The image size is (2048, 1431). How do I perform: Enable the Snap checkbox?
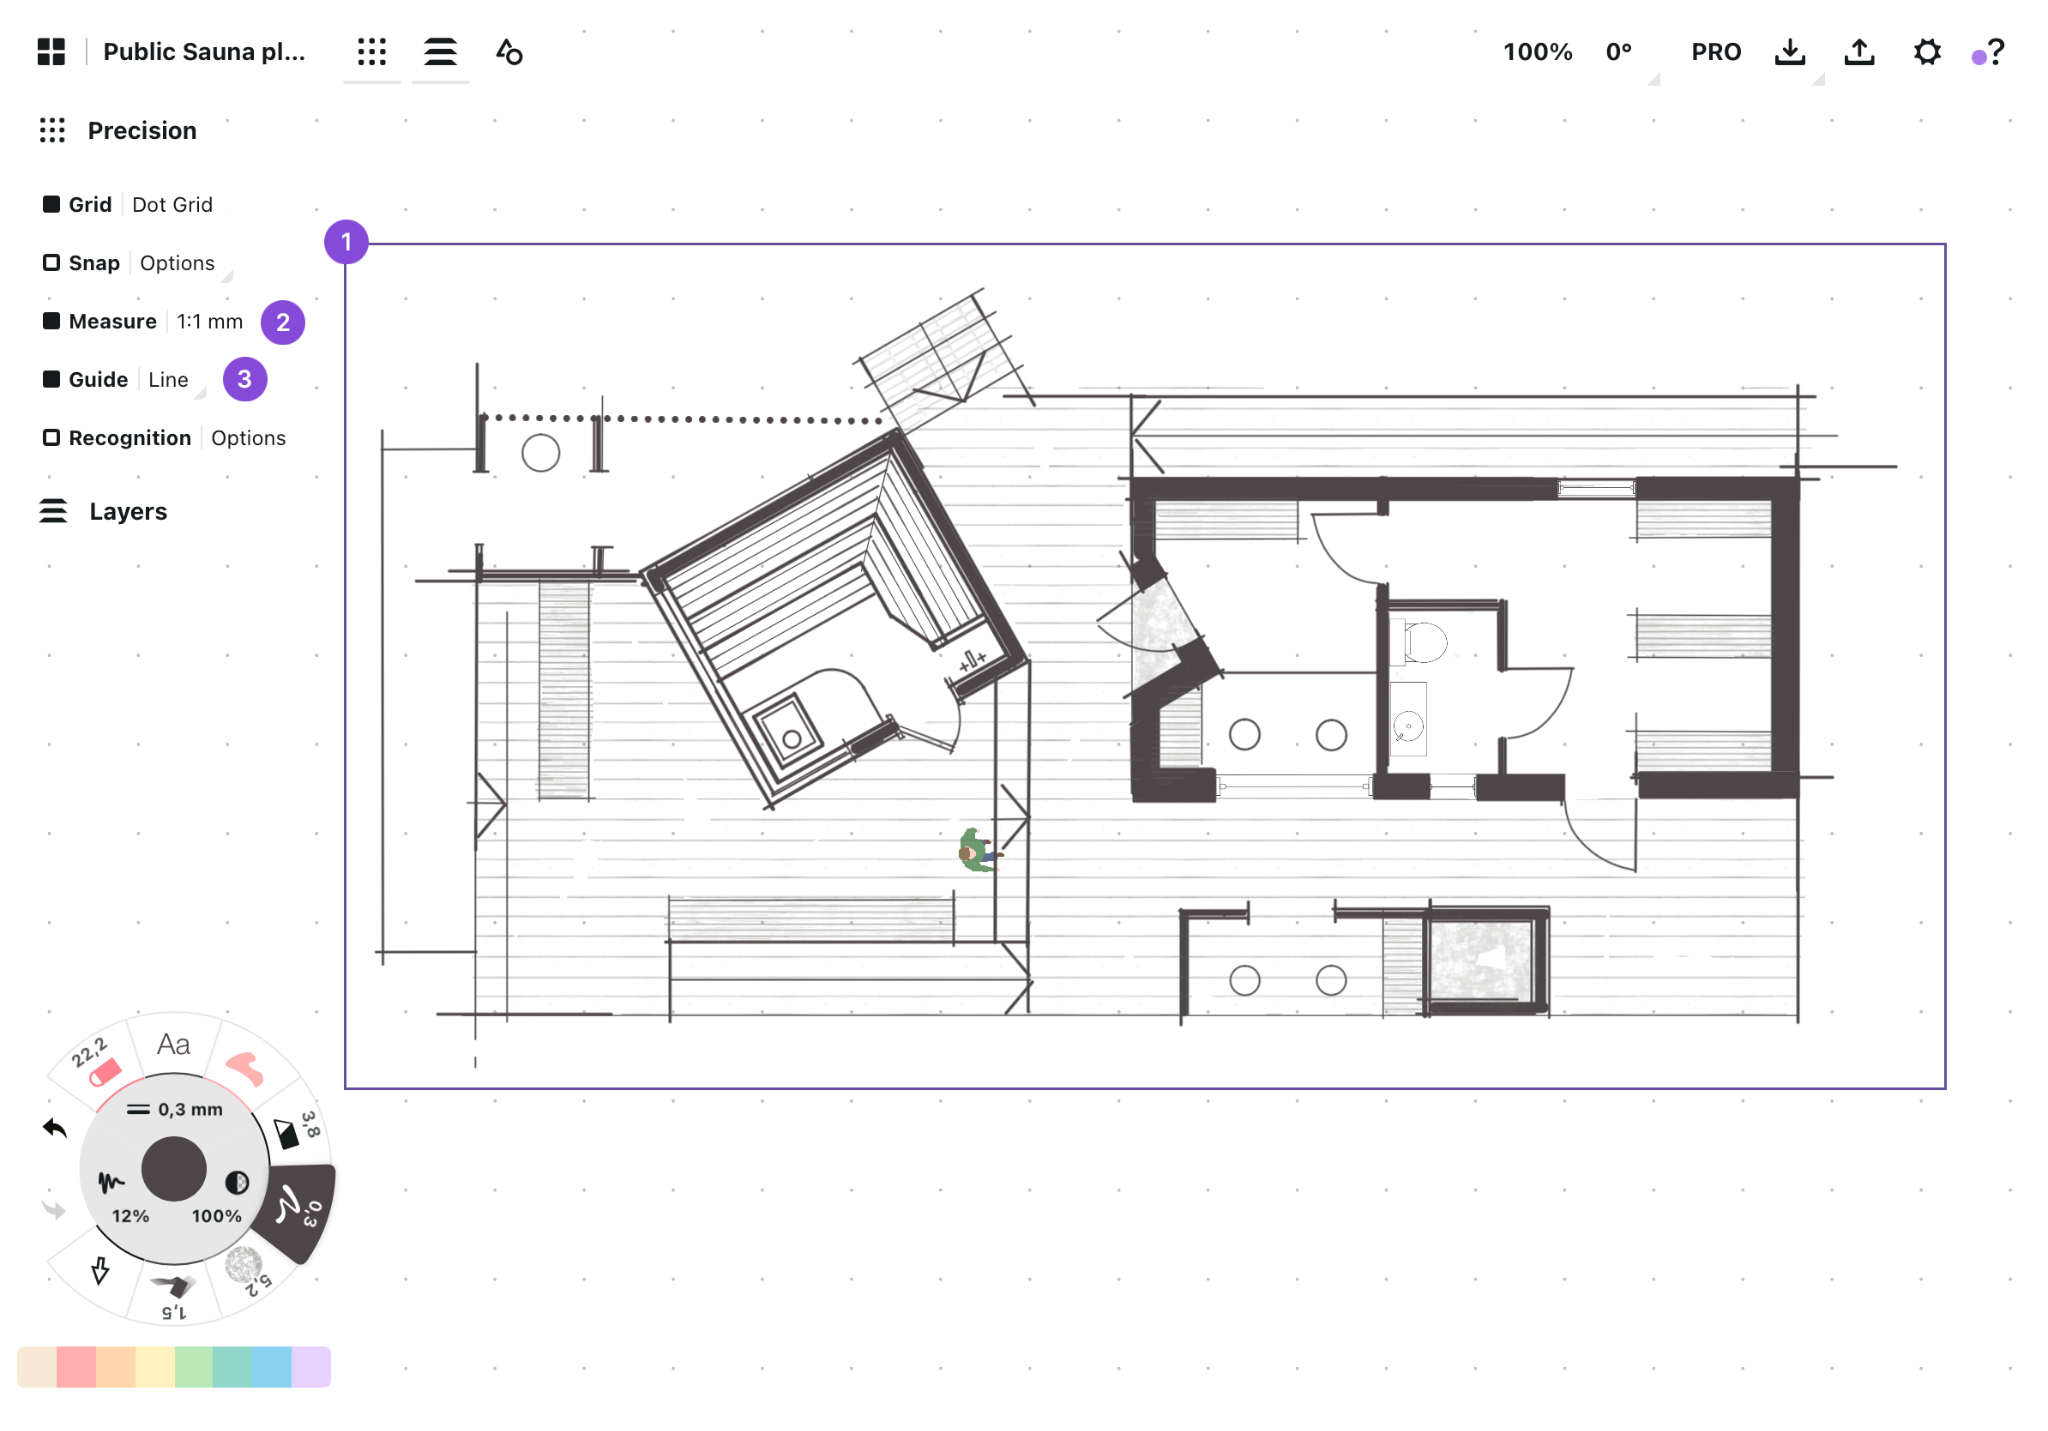click(x=51, y=262)
